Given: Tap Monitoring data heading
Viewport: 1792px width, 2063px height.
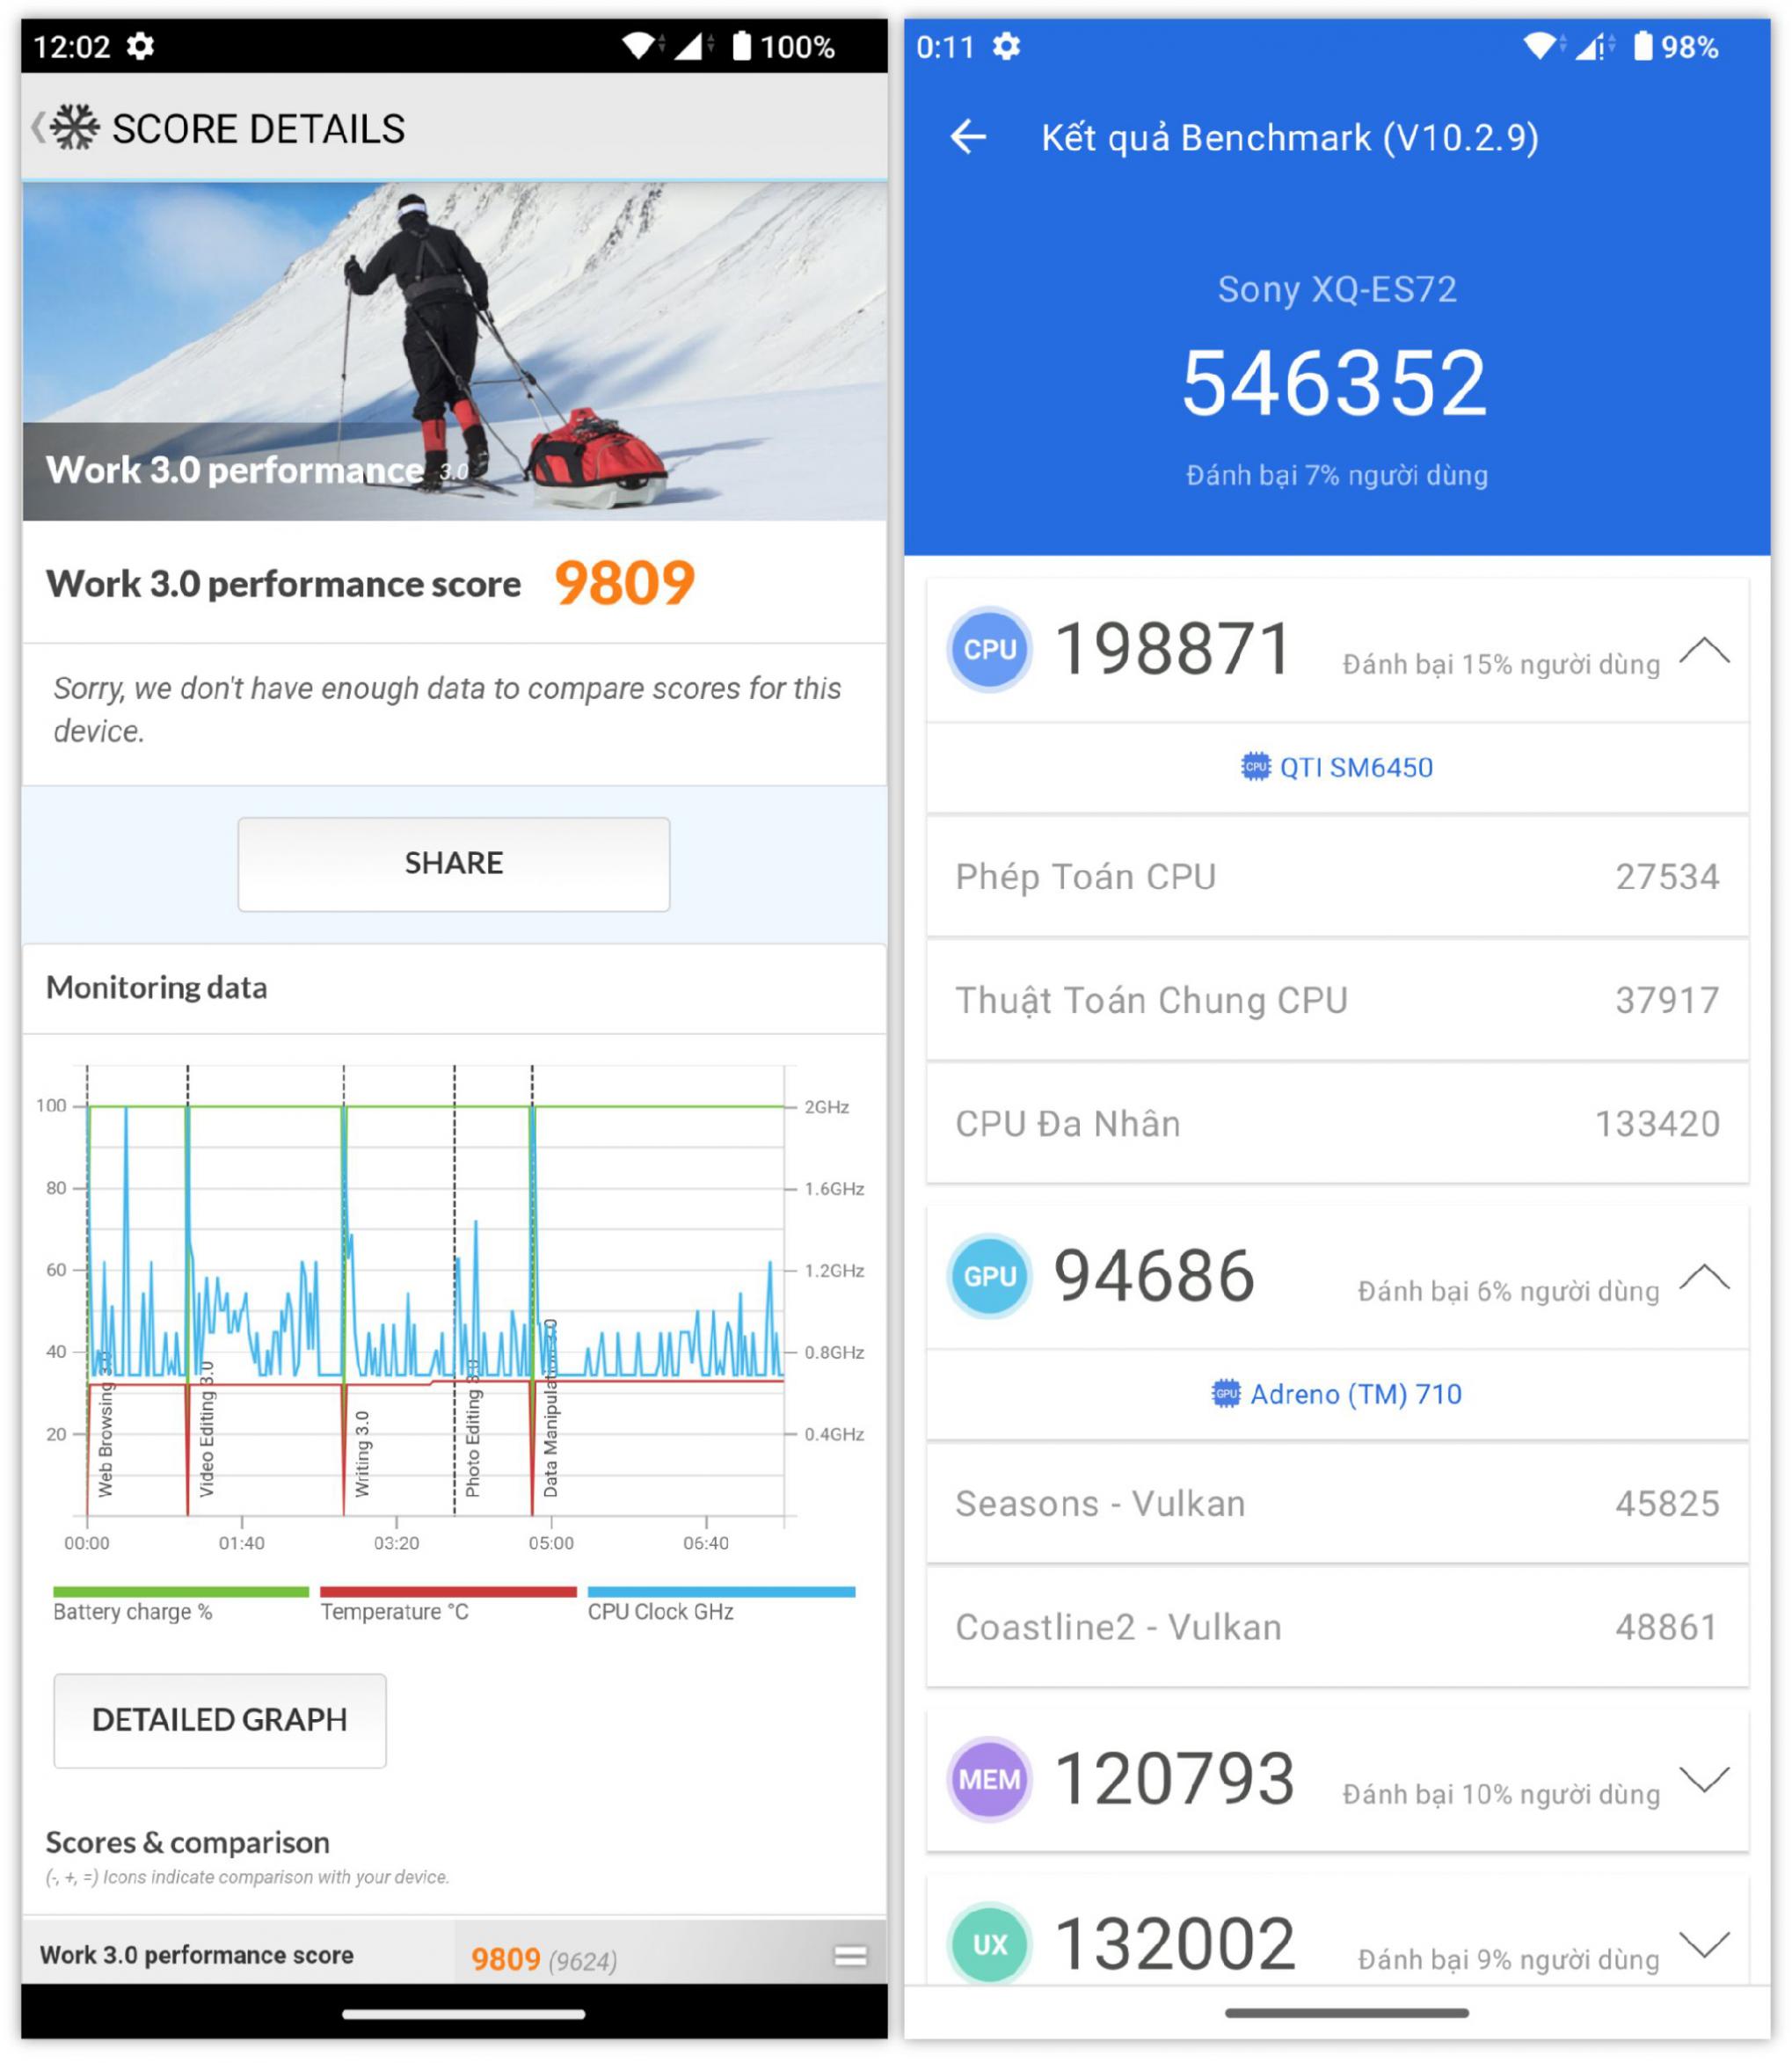Looking at the screenshot, I should click(x=156, y=988).
